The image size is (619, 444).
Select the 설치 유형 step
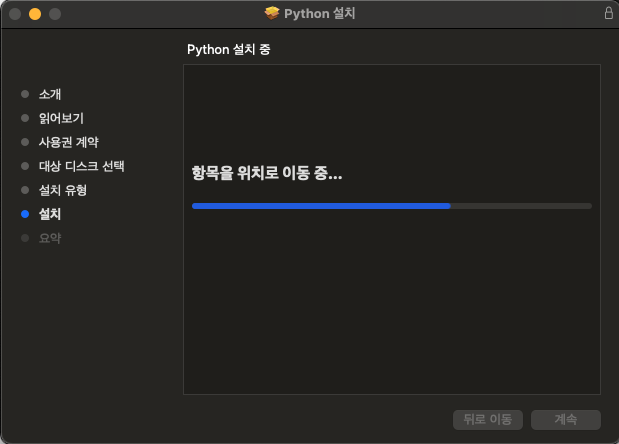pos(63,190)
